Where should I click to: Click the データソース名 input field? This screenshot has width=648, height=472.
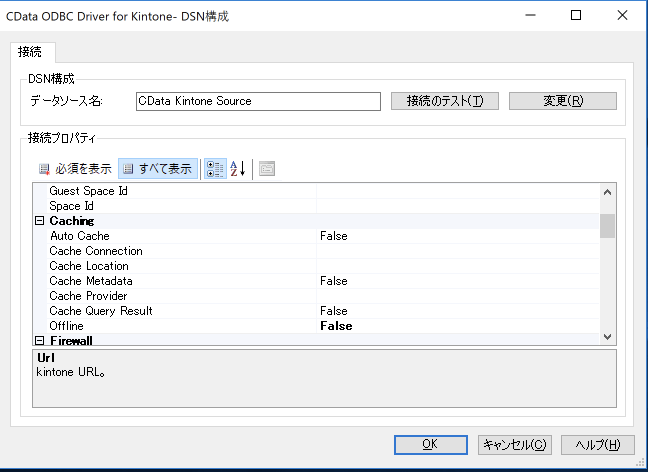point(258,101)
